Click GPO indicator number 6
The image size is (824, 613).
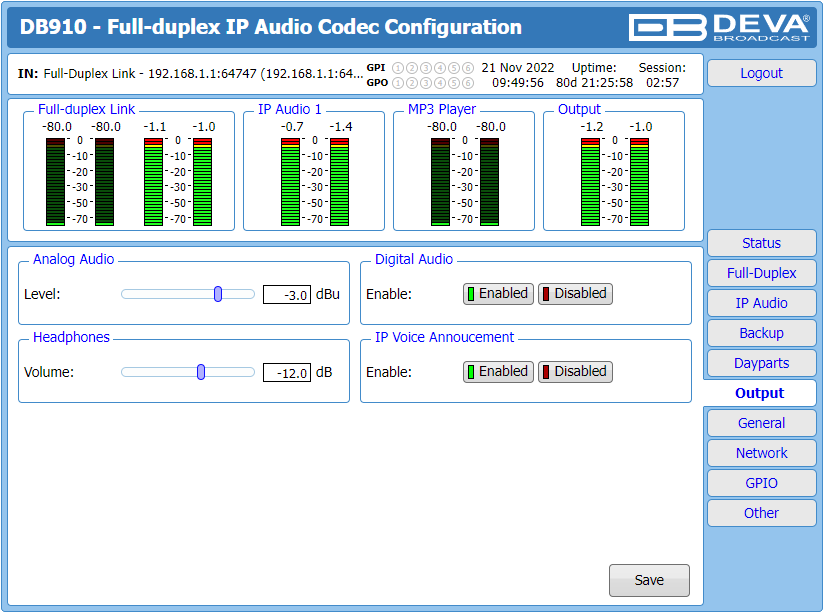tap(468, 83)
